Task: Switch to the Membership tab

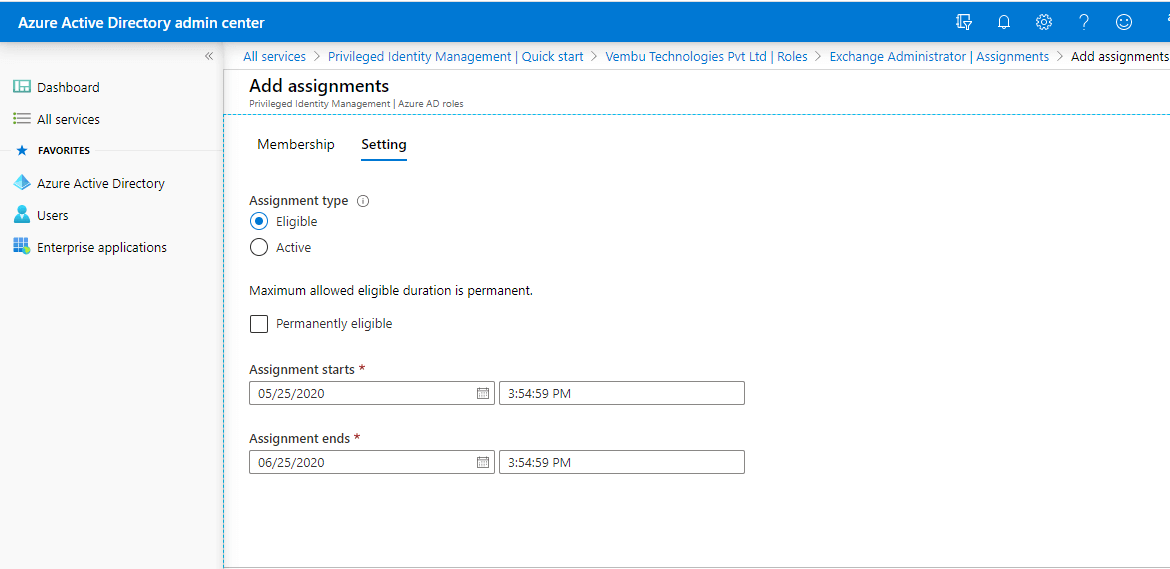Action: (295, 145)
